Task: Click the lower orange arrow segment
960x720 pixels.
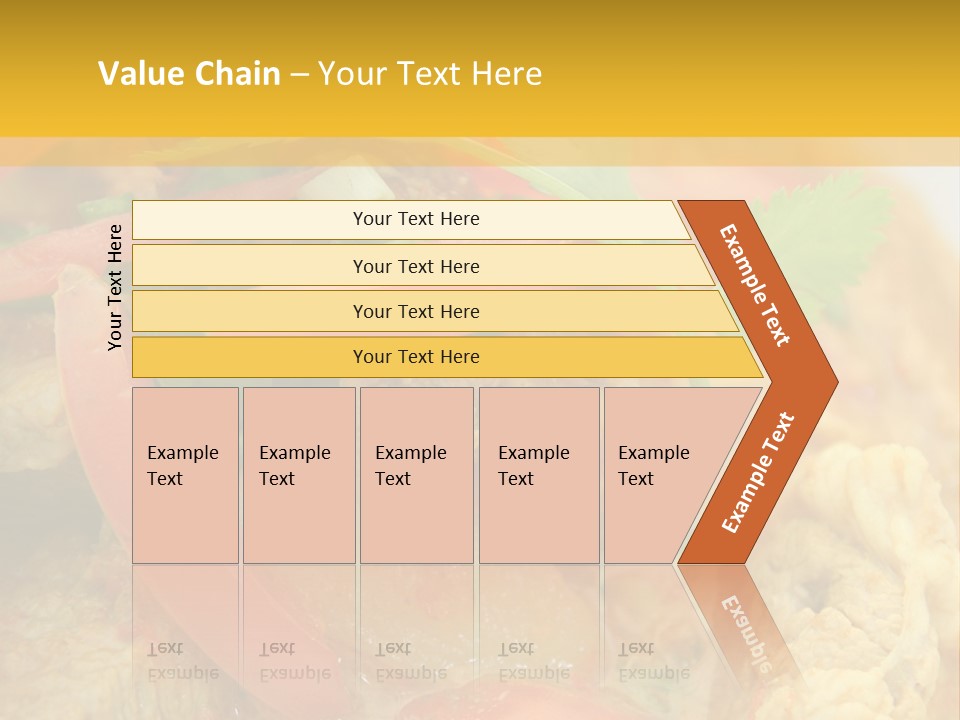Action: click(758, 475)
